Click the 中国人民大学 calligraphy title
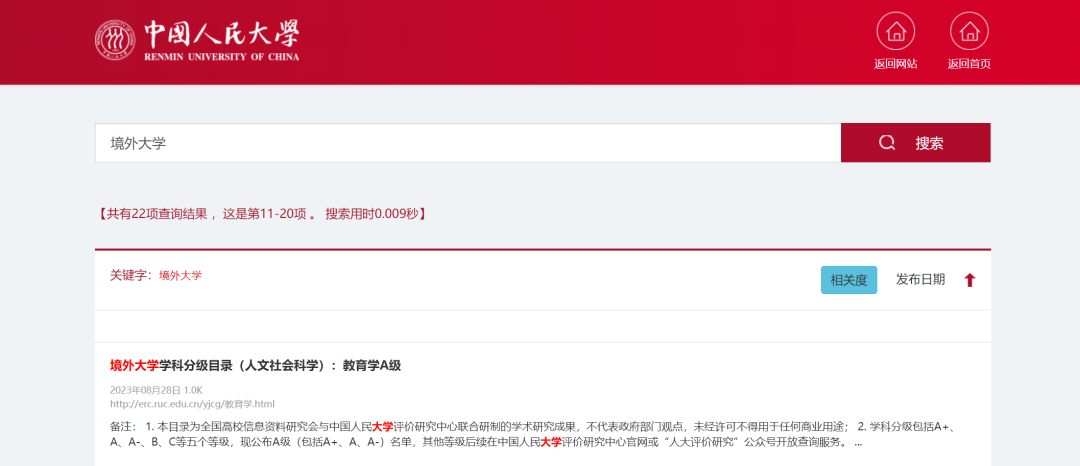 (222, 33)
